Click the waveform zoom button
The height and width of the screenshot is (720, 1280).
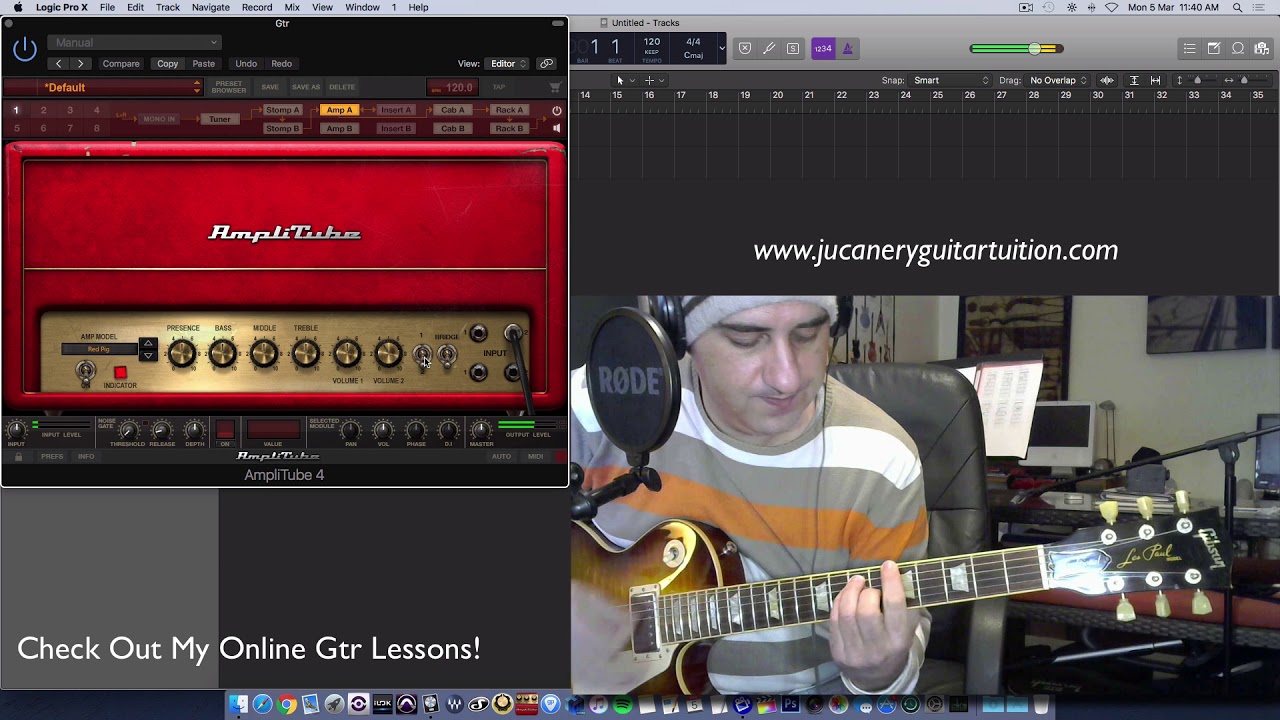click(1107, 80)
